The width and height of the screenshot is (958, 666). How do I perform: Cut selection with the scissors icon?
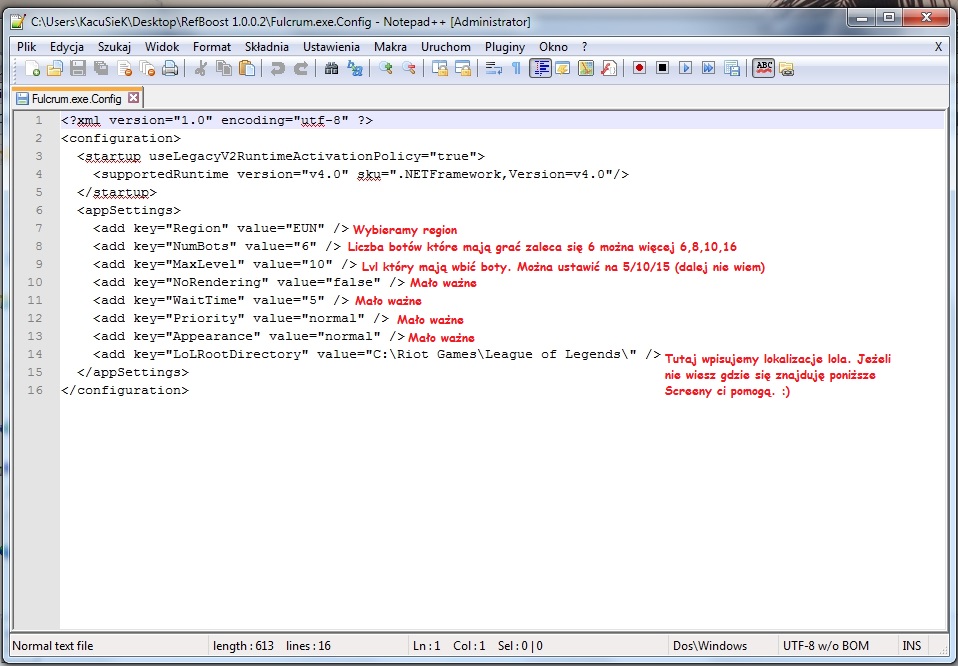pos(200,68)
